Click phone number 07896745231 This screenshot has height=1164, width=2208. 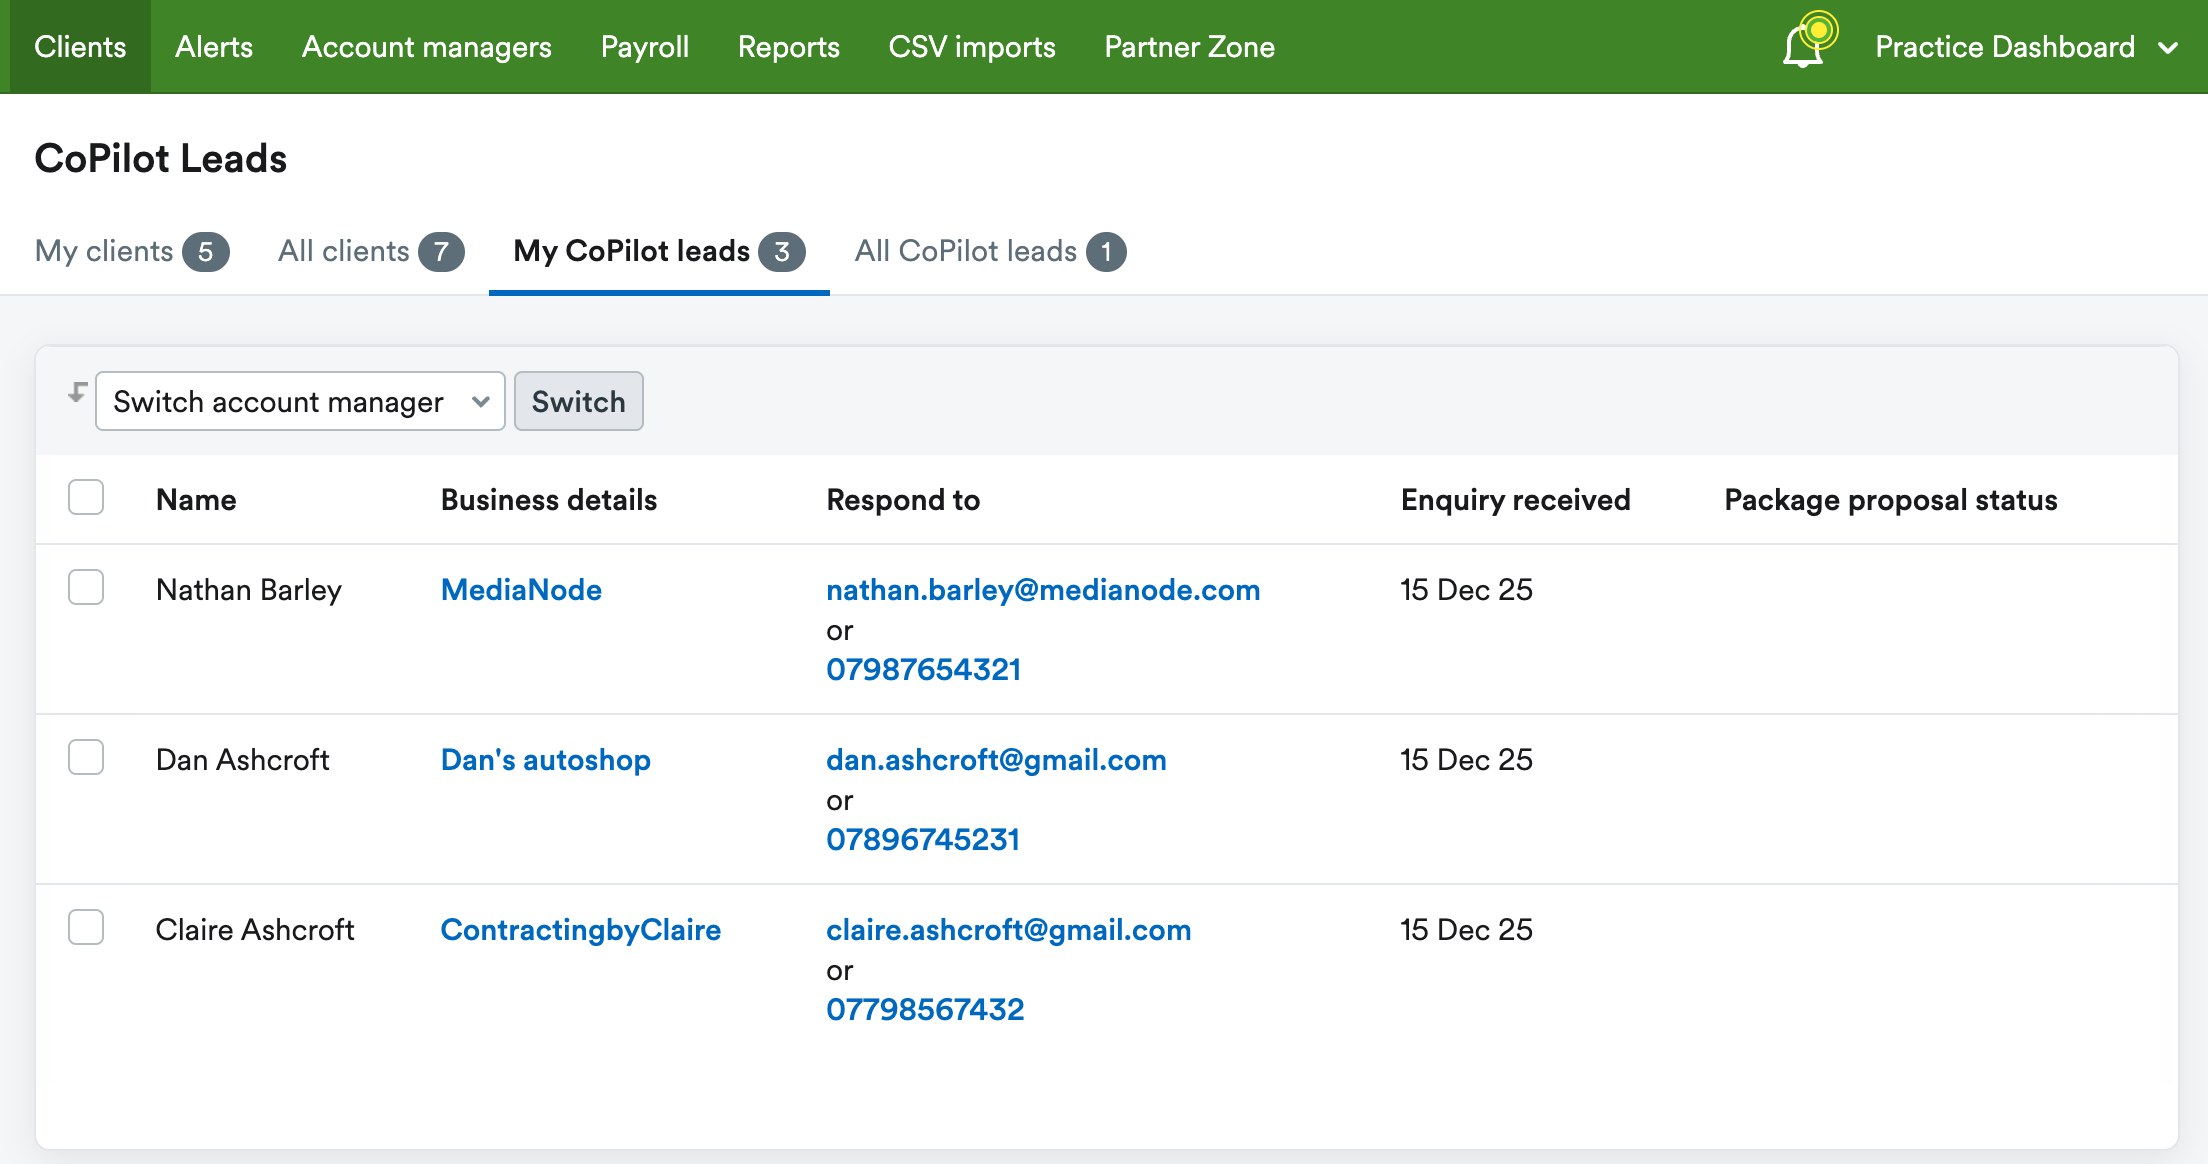pyautogui.click(x=923, y=839)
